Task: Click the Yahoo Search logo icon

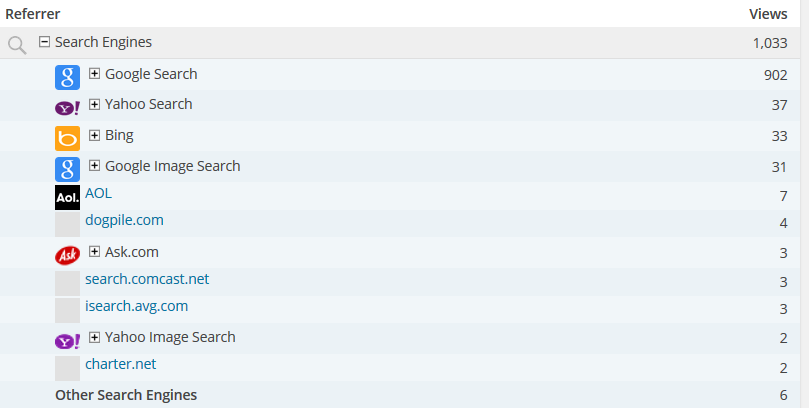Action: tap(67, 108)
